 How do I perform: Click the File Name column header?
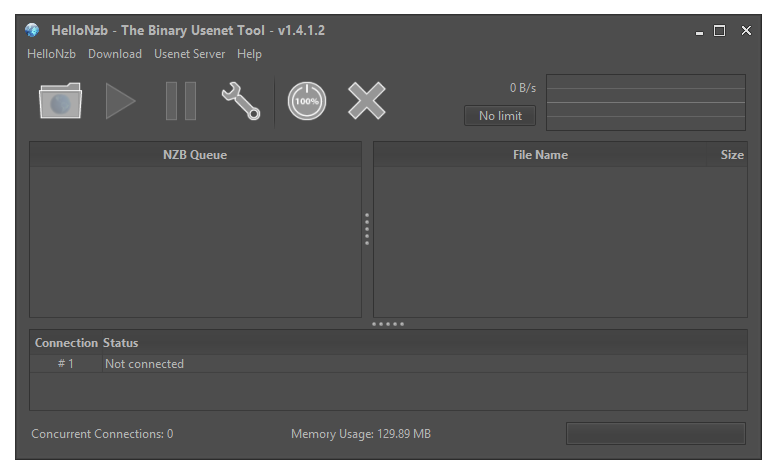tap(540, 154)
